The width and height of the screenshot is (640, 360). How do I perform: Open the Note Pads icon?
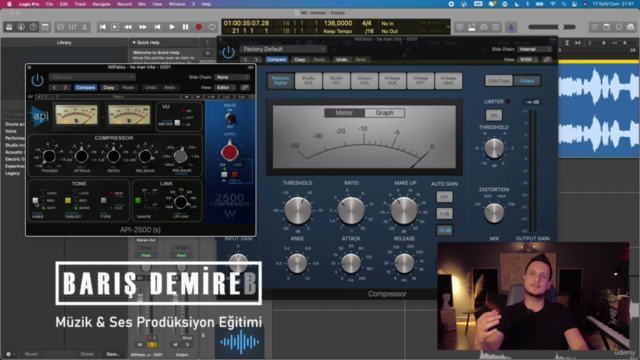(607, 27)
